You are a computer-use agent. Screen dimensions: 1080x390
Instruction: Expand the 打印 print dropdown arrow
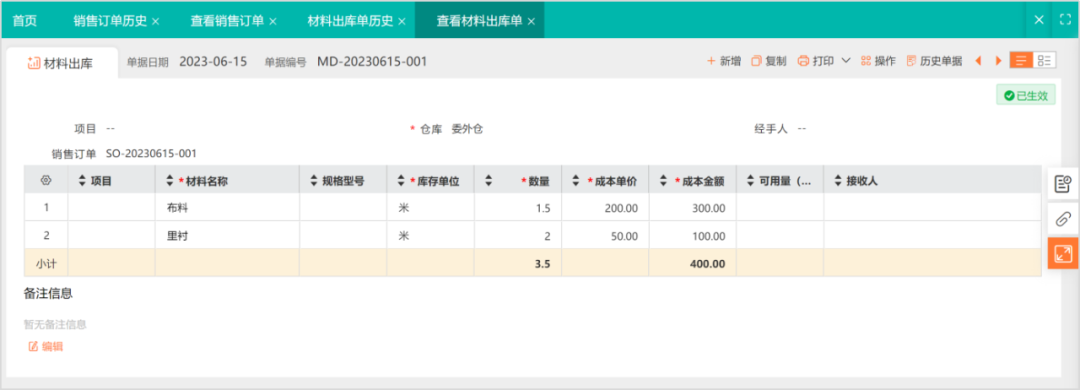[x=846, y=61]
